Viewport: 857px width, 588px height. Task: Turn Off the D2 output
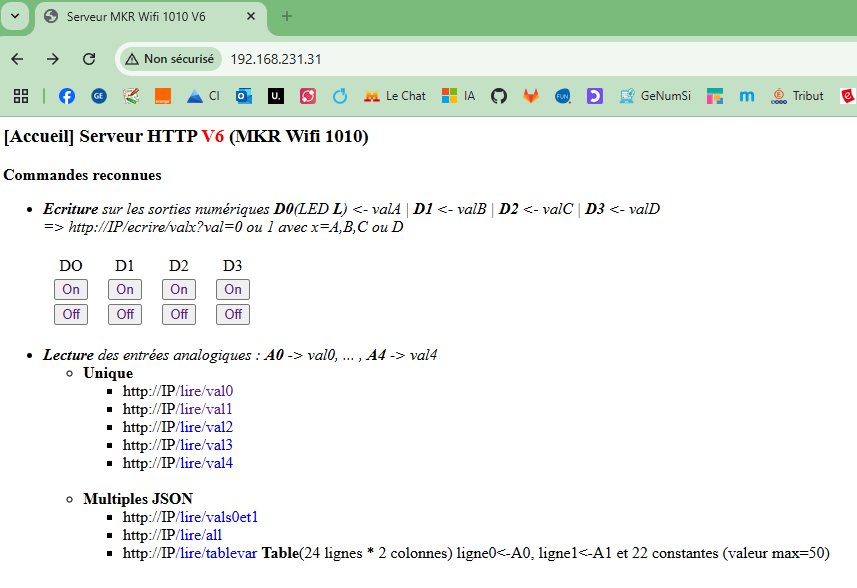[179, 314]
